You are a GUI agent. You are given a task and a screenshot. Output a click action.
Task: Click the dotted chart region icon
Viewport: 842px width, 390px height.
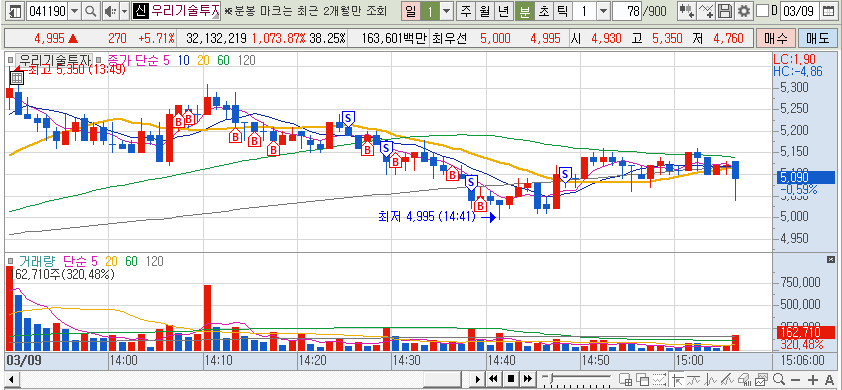point(659,379)
